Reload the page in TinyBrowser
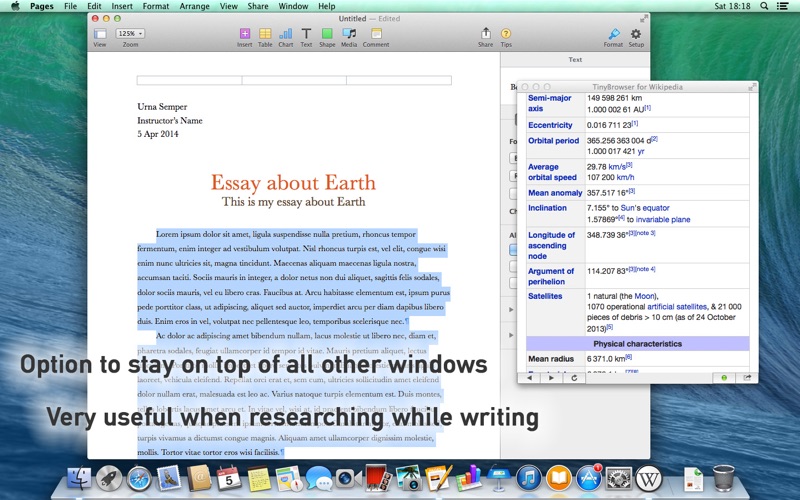Image resolution: width=800 pixels, height=500 pixels. click(574, 378)
